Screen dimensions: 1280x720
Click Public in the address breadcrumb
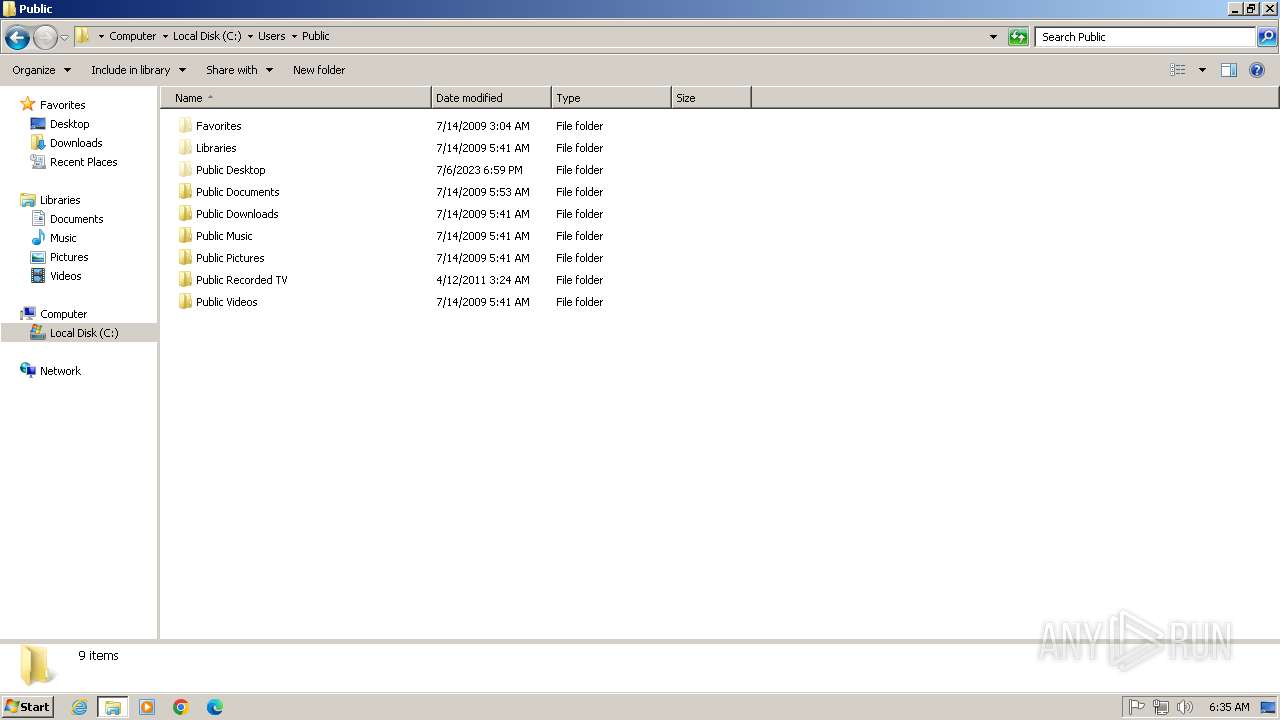[316, 36]
